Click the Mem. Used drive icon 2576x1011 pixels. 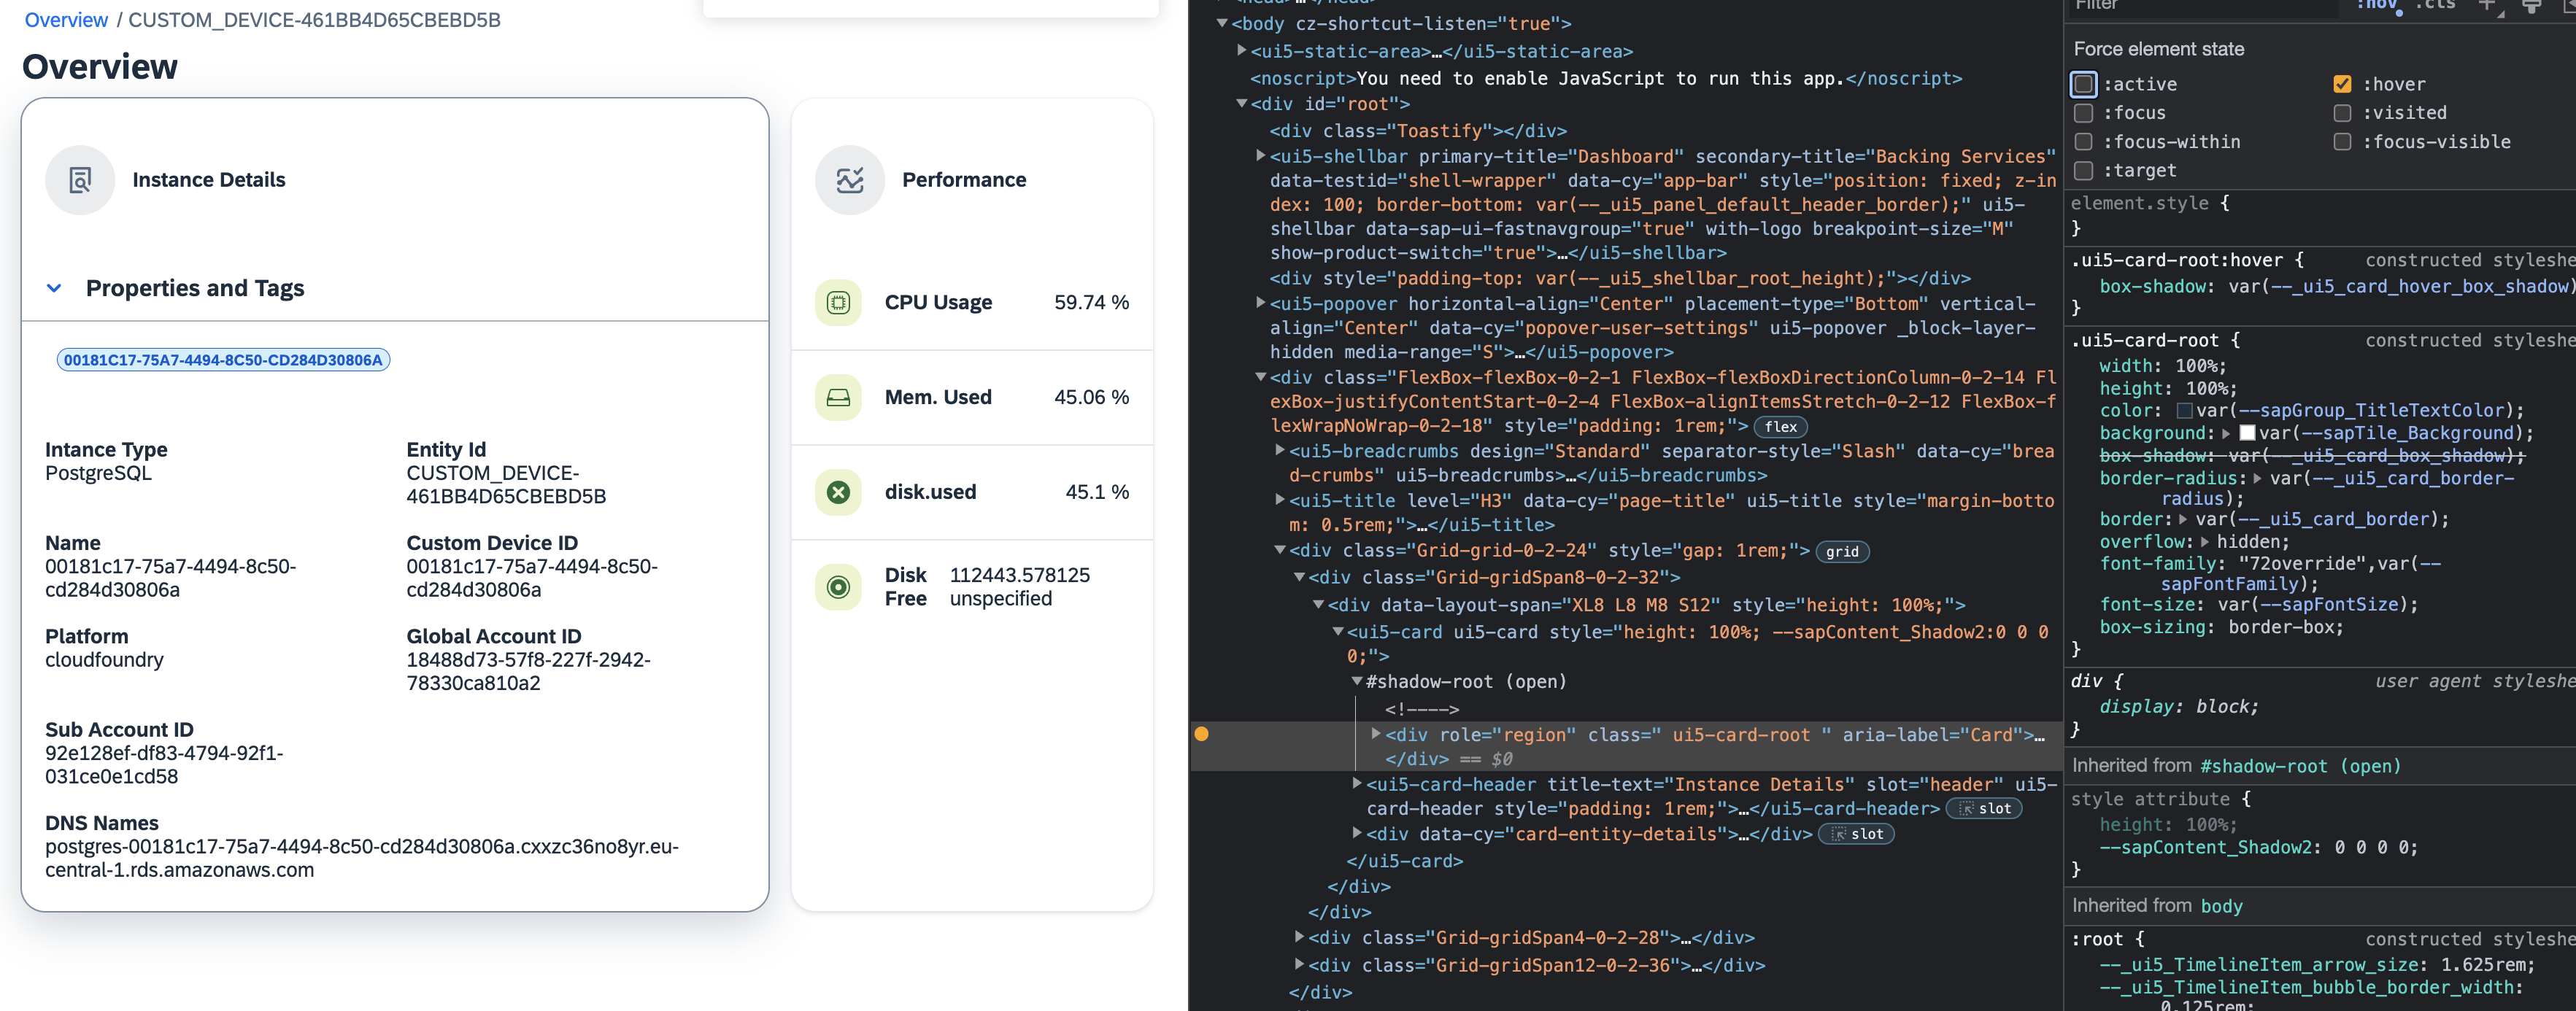[x=838, y=397]
